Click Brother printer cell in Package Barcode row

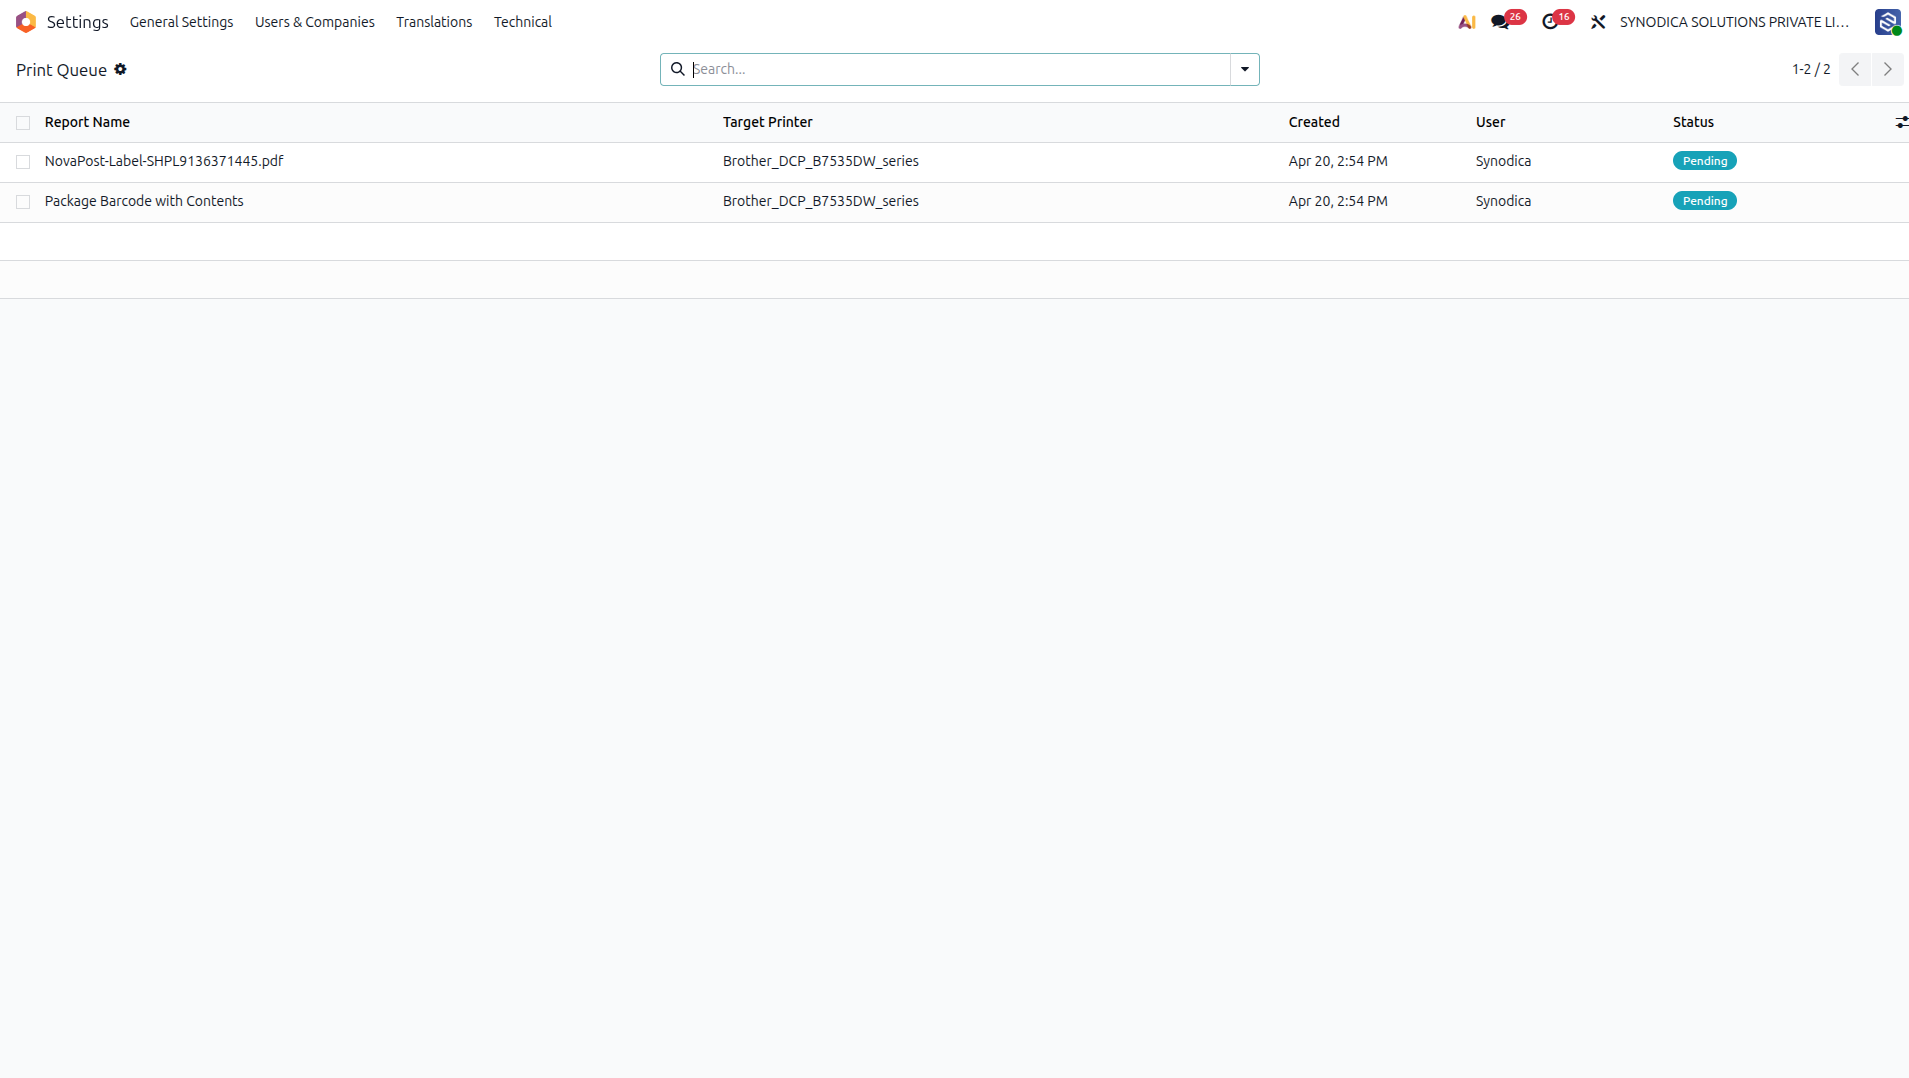pyautogui.click(x=820, y=201)
